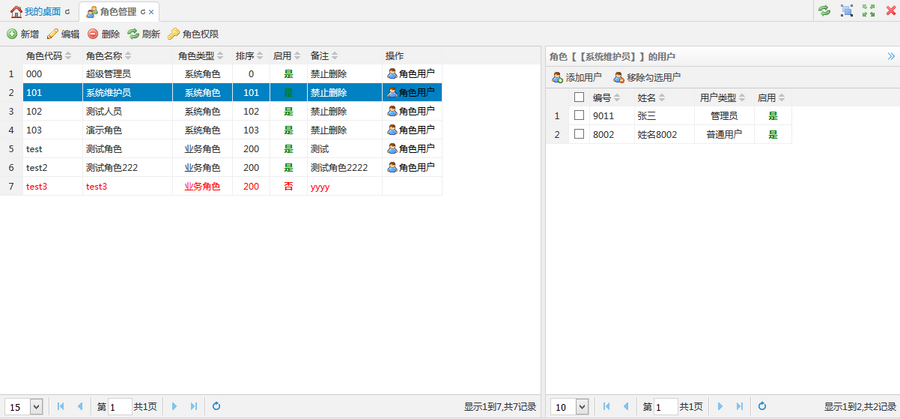Sort roles by 启用 column header

[x=289, y=56]
